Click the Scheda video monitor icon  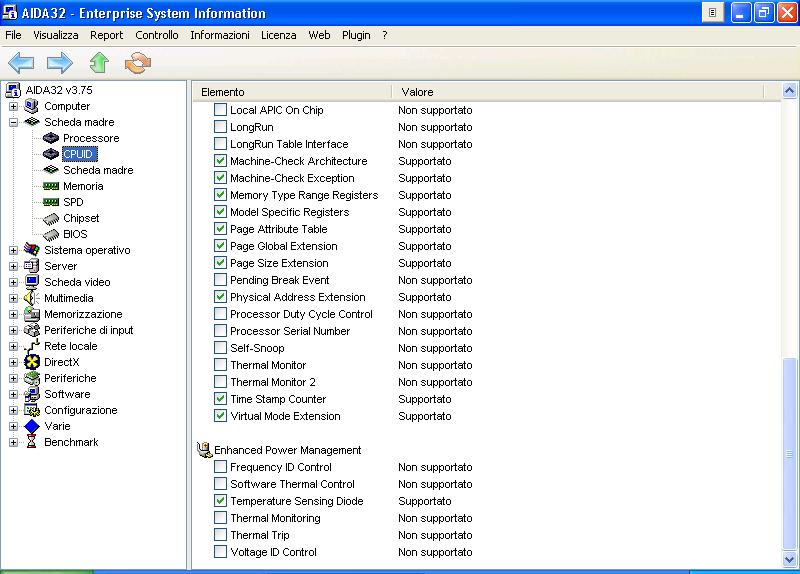[x=32, y=282]
